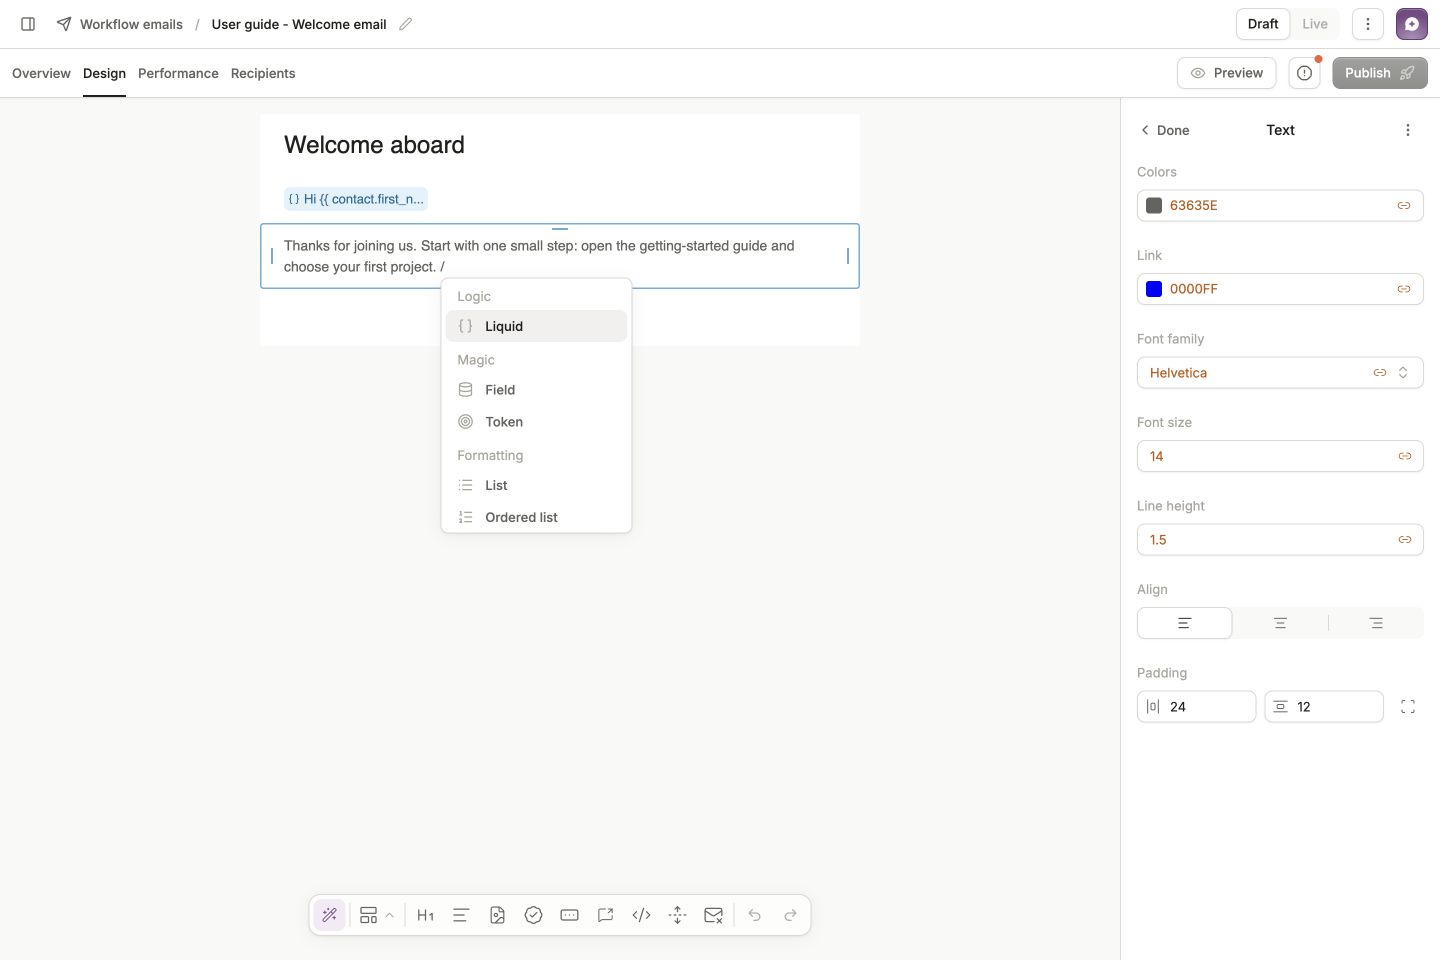The image size is (1440, 960).
Task: Select the Design tab
Action: click(x=104, y=73)
